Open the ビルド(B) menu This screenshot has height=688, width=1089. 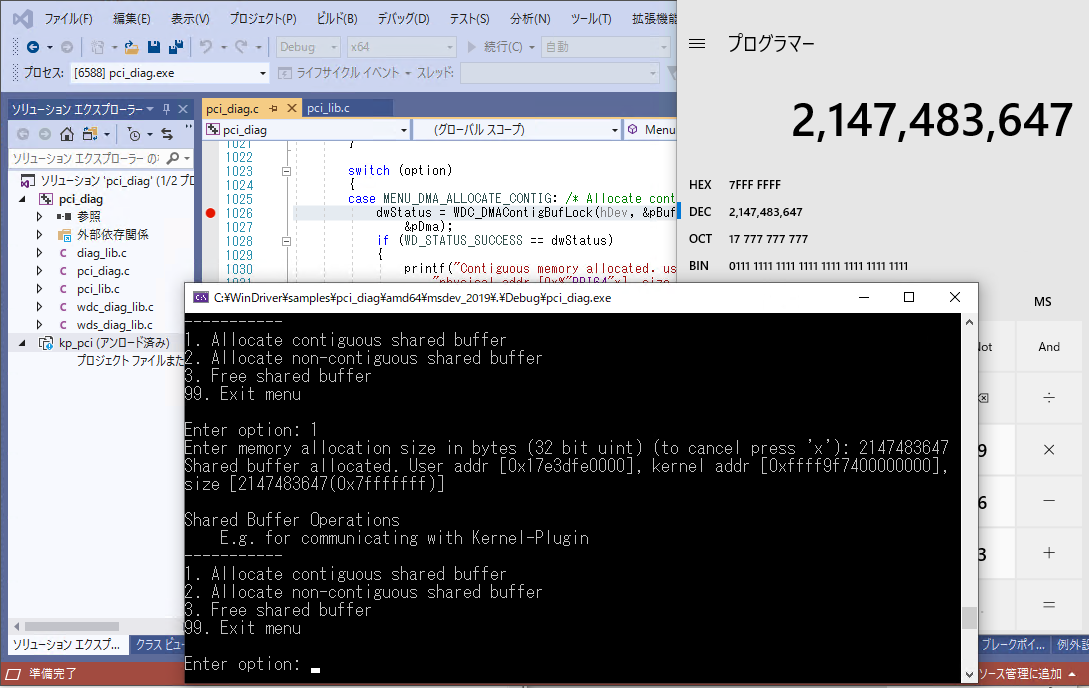336,19
